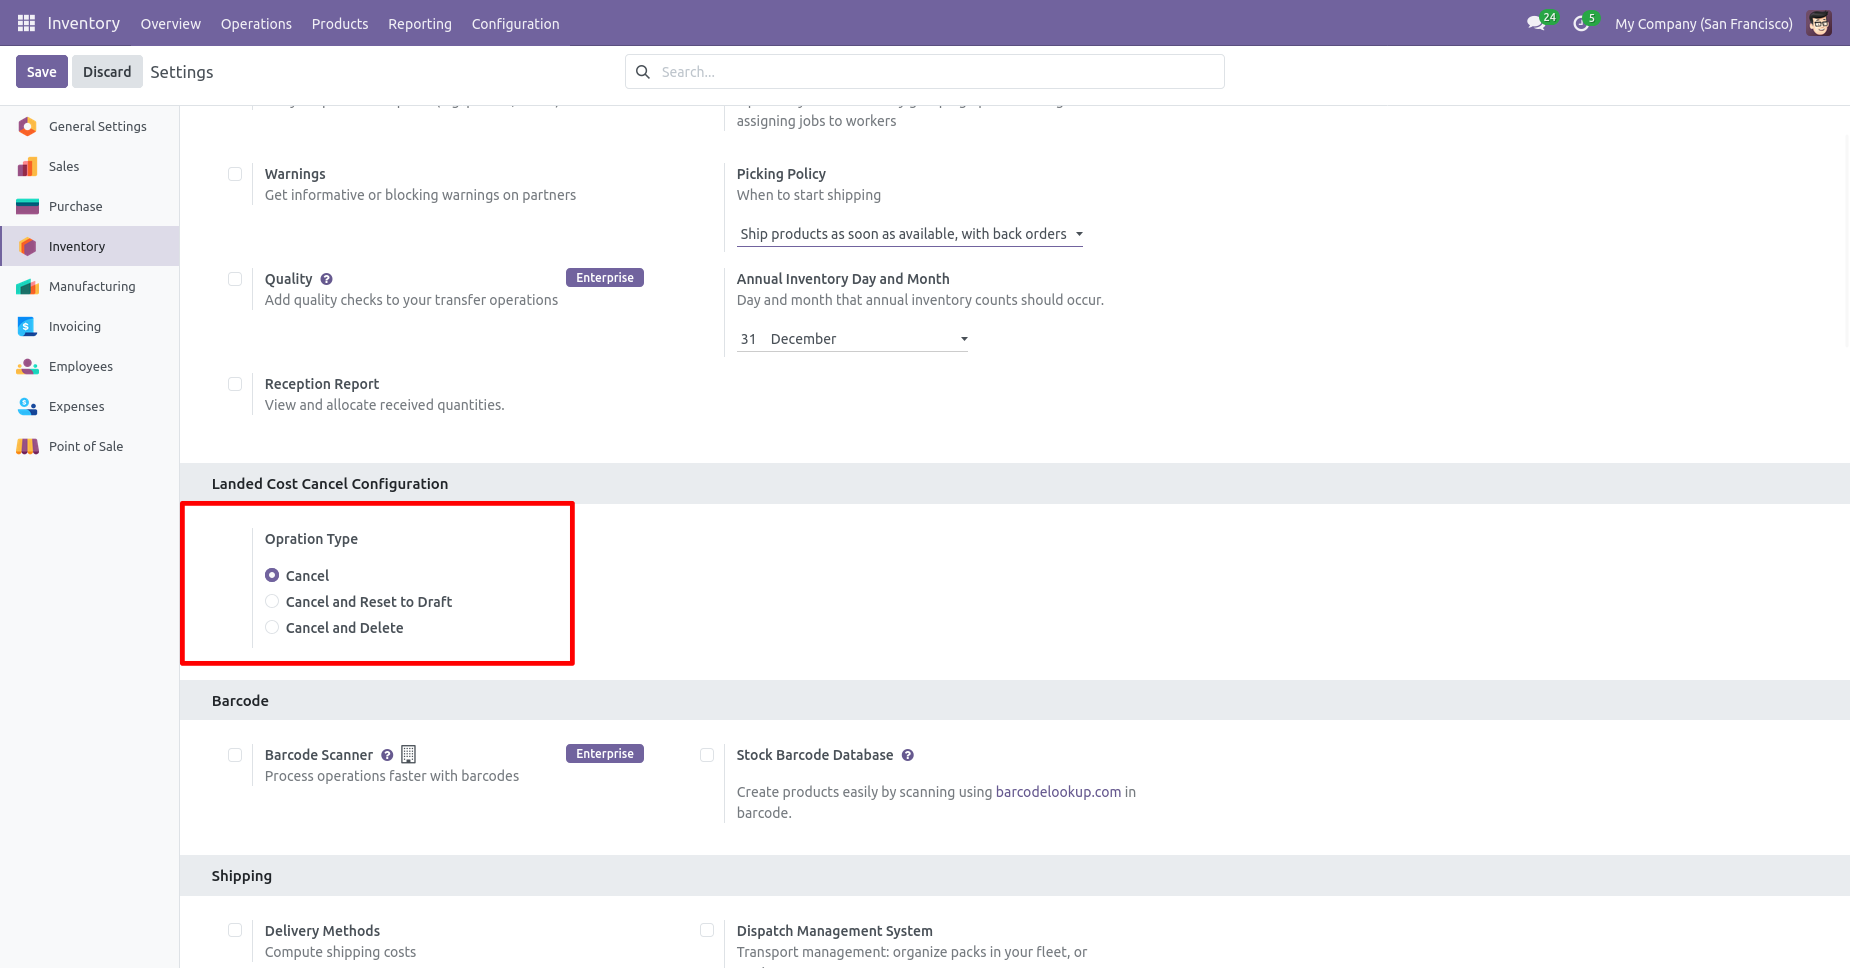1850x968 pixels.
Task: Click the user avatar picture
Action: coord(1819,23)
